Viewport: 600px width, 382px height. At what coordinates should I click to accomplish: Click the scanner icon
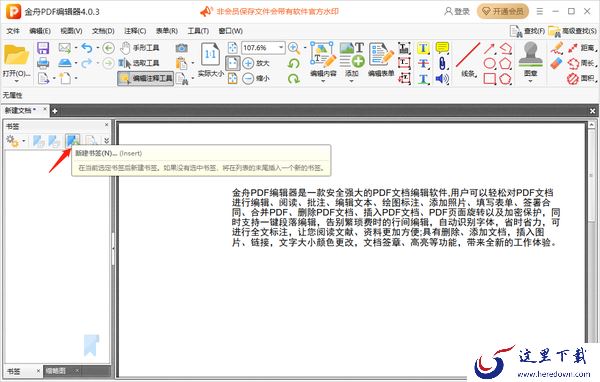click(65, 63)
